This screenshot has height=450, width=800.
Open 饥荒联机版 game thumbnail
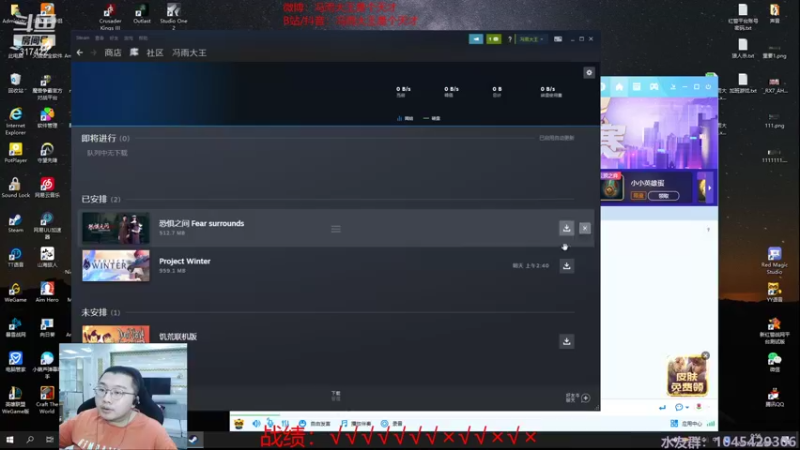116,334
